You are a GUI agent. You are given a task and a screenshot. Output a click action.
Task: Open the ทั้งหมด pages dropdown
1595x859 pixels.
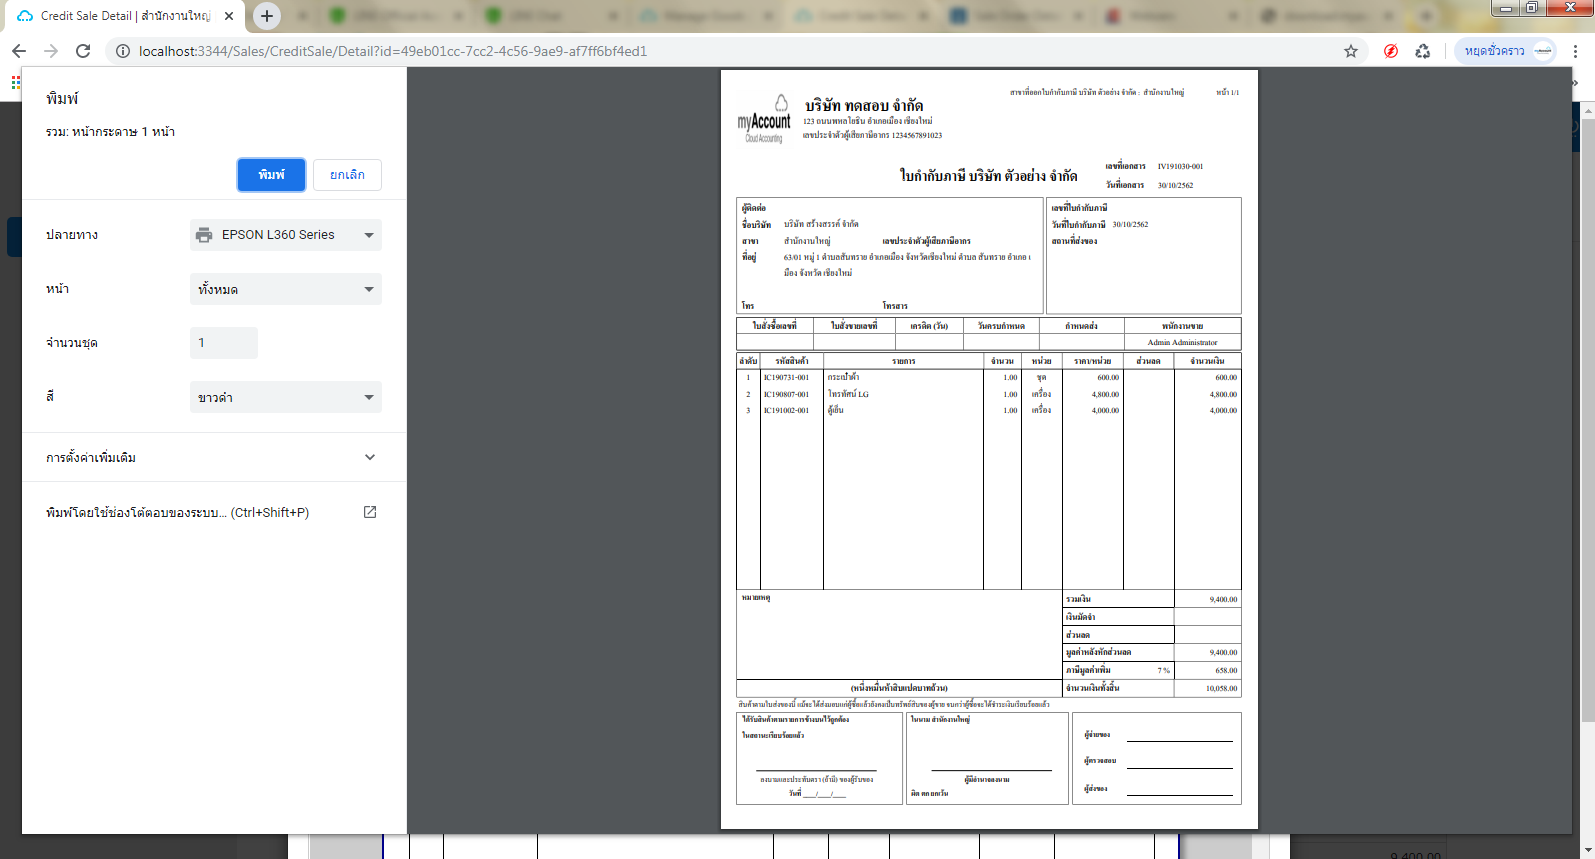tap(286, 289)
